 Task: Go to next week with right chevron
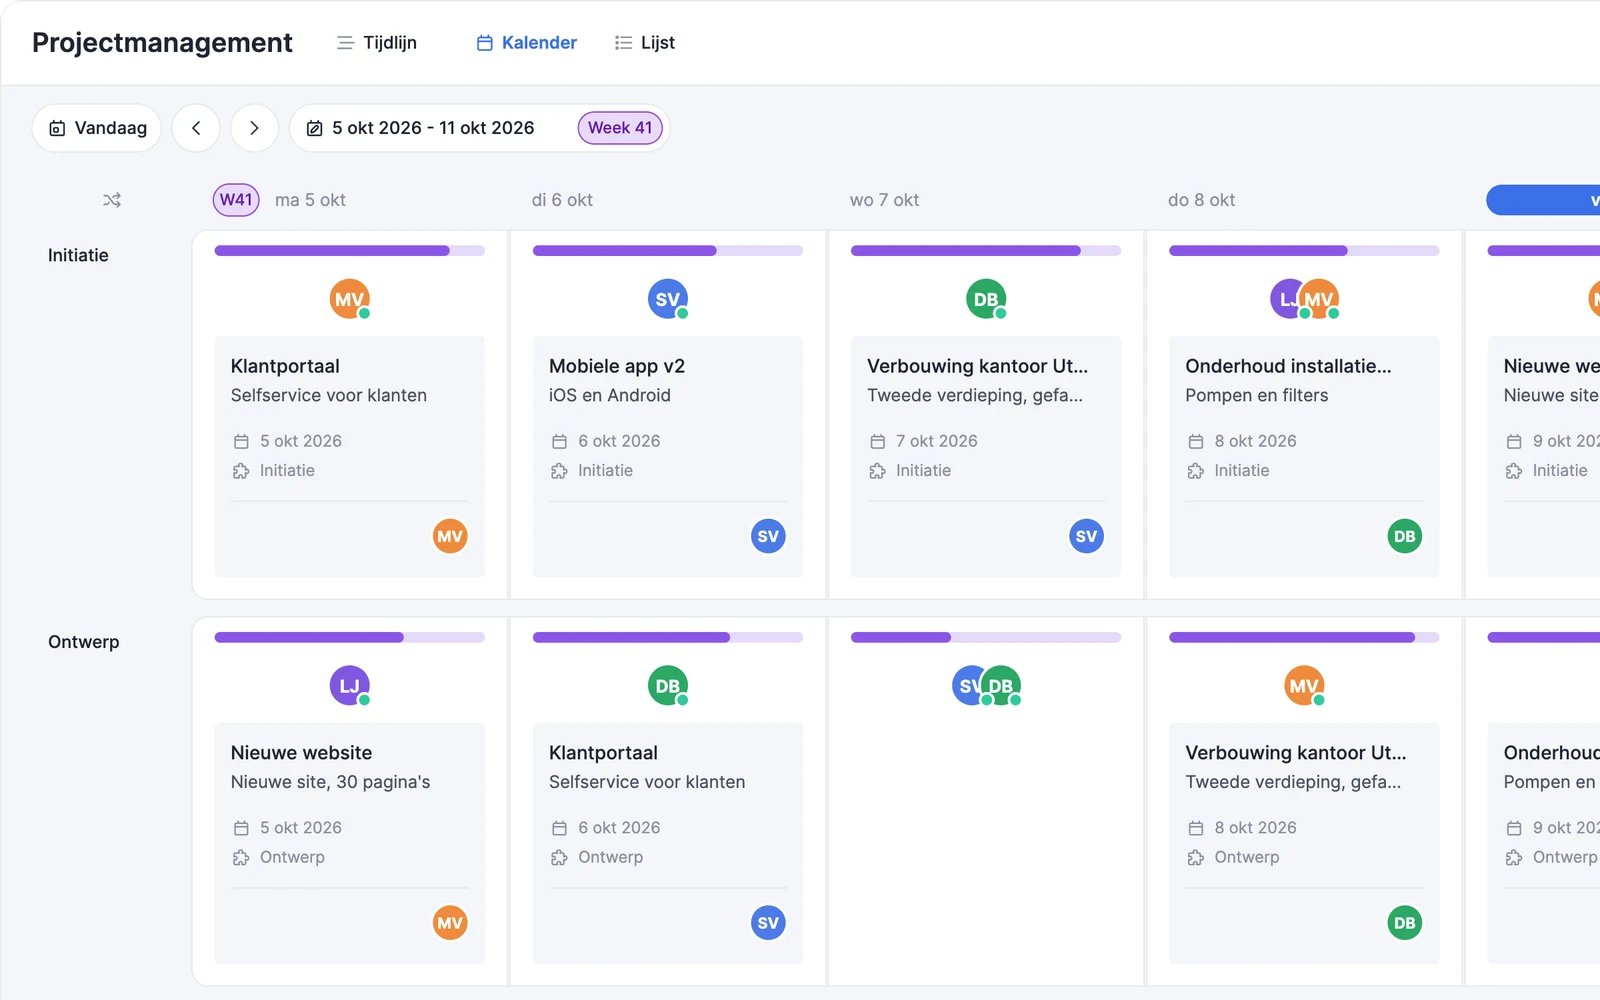click(x=254, y=128)
